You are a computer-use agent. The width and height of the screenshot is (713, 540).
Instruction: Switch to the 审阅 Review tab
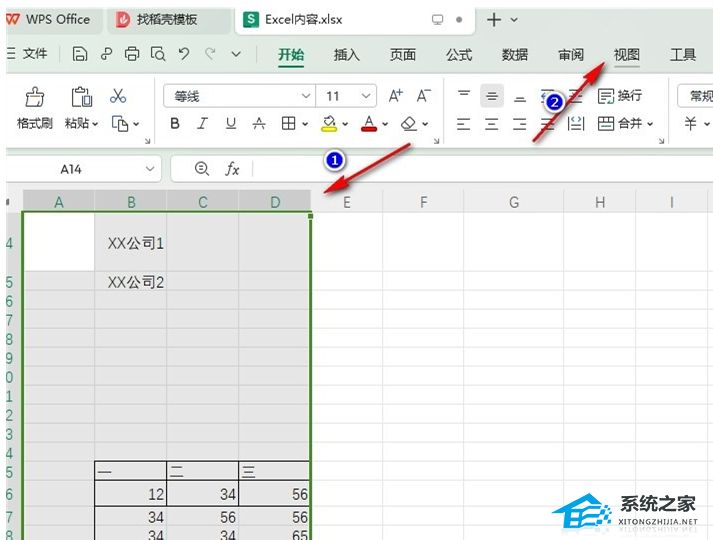571,55
